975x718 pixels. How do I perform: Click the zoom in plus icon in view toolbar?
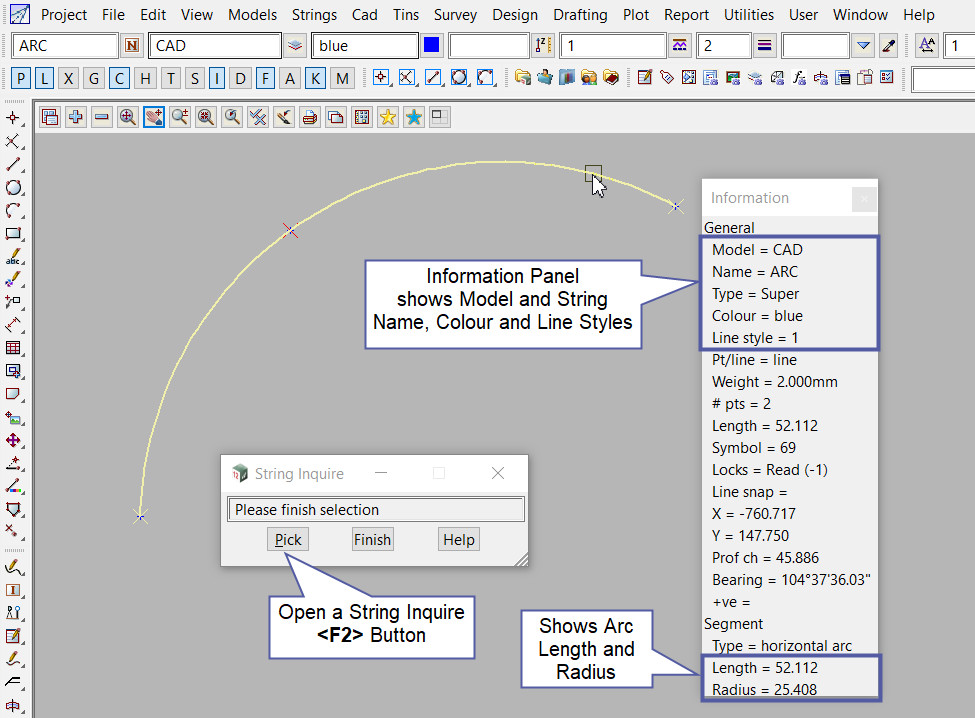(x=76, y=117)
